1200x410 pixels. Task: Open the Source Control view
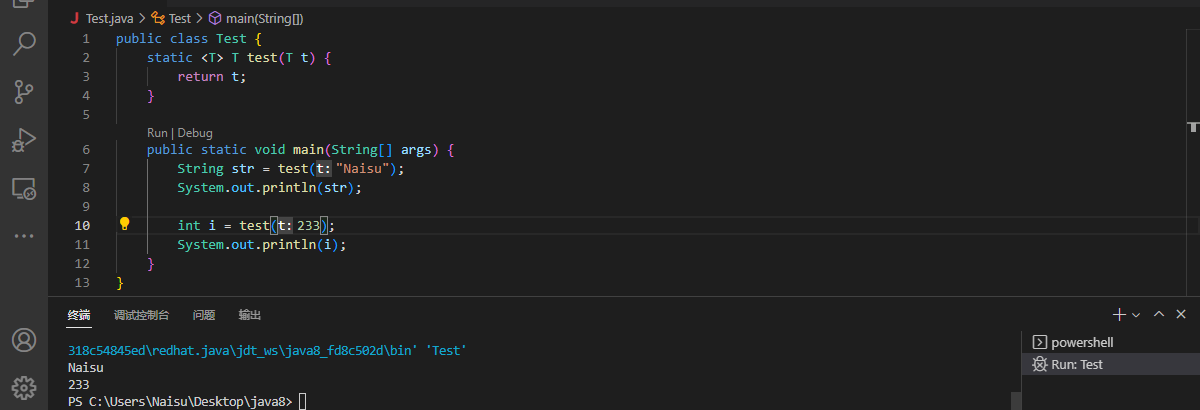coord(24,92)
